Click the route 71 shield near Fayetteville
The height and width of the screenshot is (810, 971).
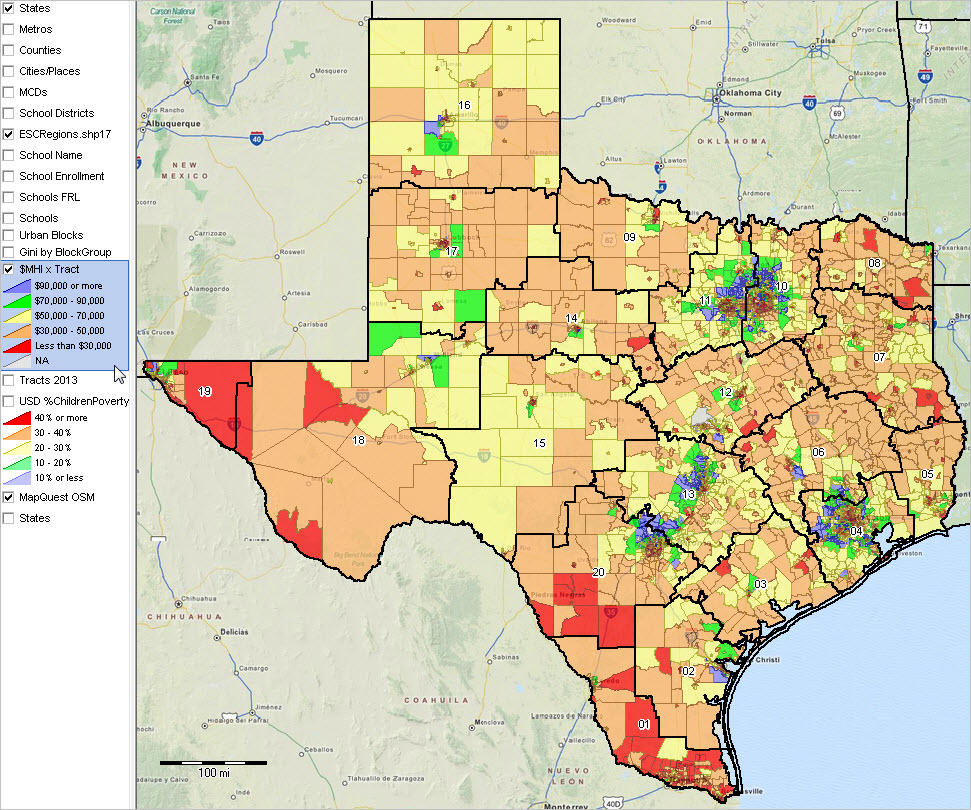pyautogui.click(x=923, y=25)
